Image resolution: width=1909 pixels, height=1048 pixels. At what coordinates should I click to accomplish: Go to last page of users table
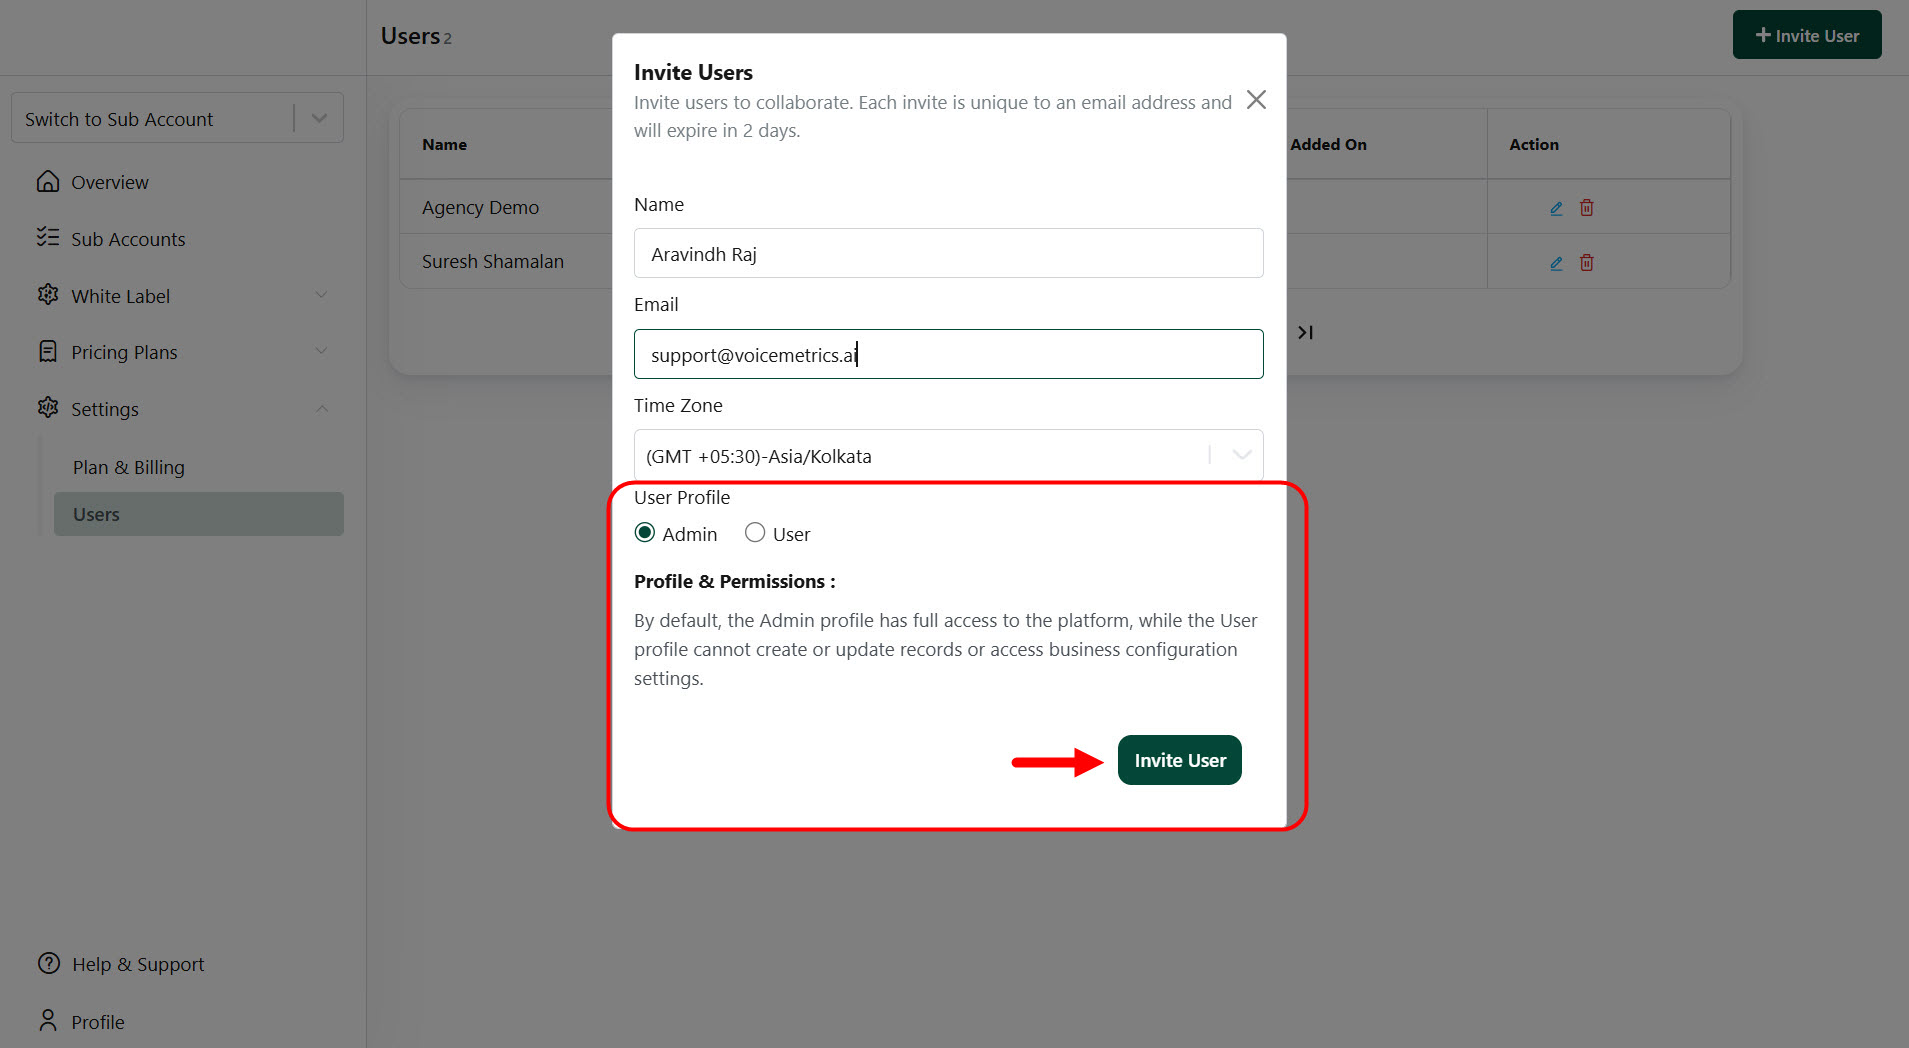coord(1305,332)
